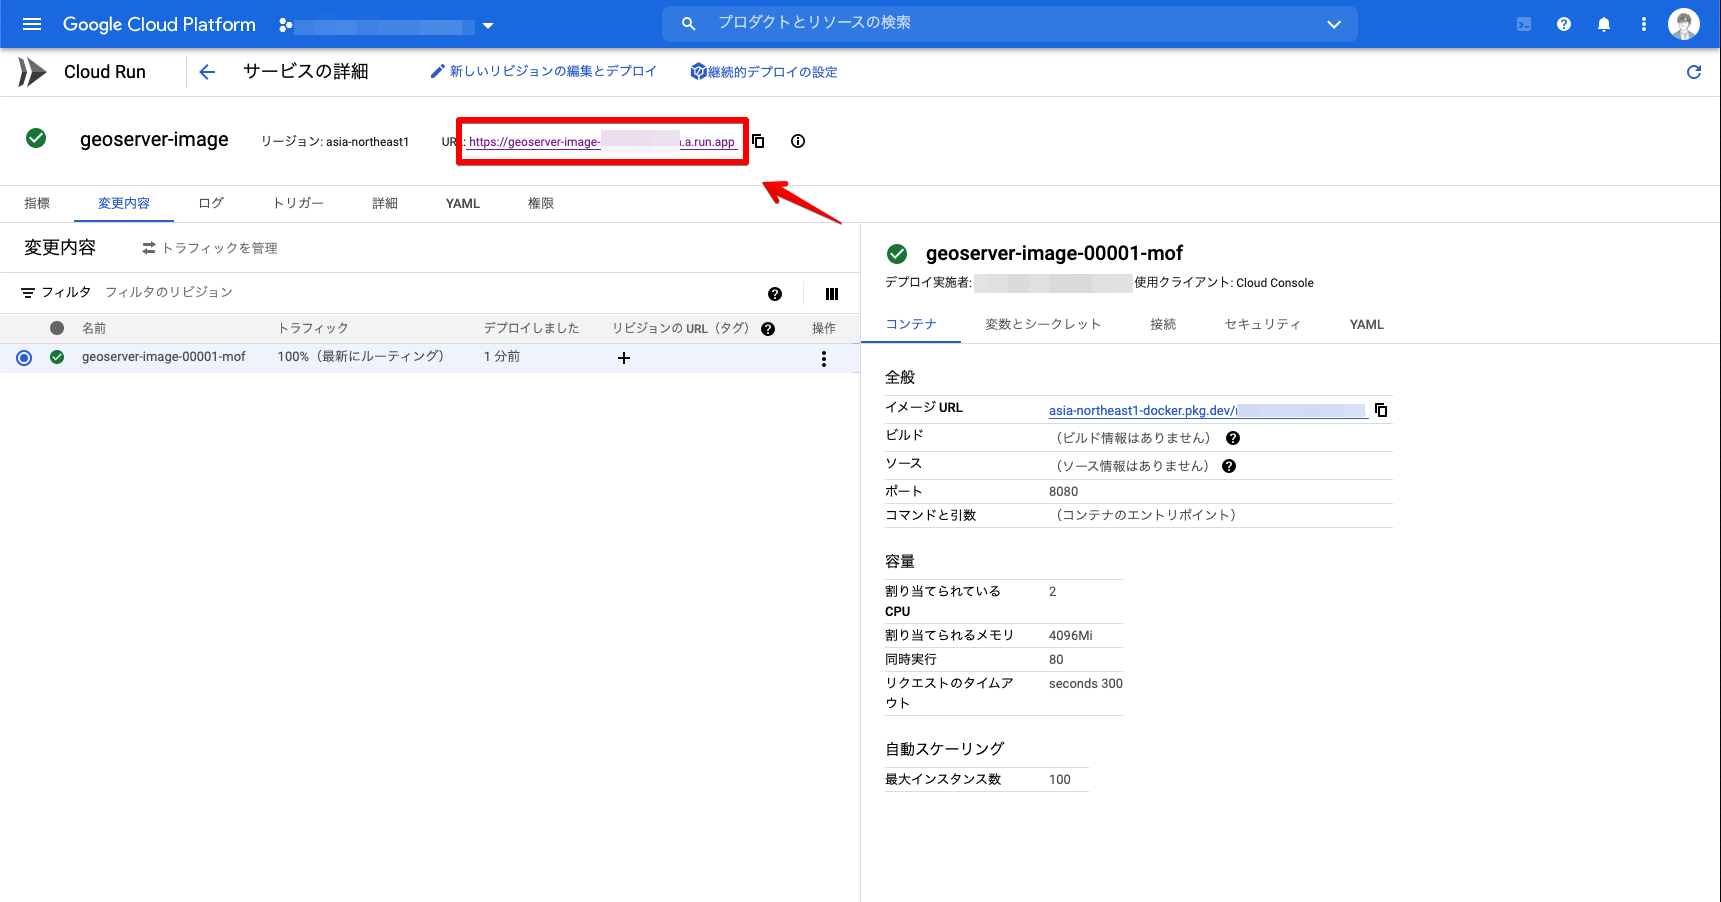Image resolution: width=1721 pixels, height=902 pixels.
Task: Open the help question-mark menu in header
Action: (x=1564, y=24)
